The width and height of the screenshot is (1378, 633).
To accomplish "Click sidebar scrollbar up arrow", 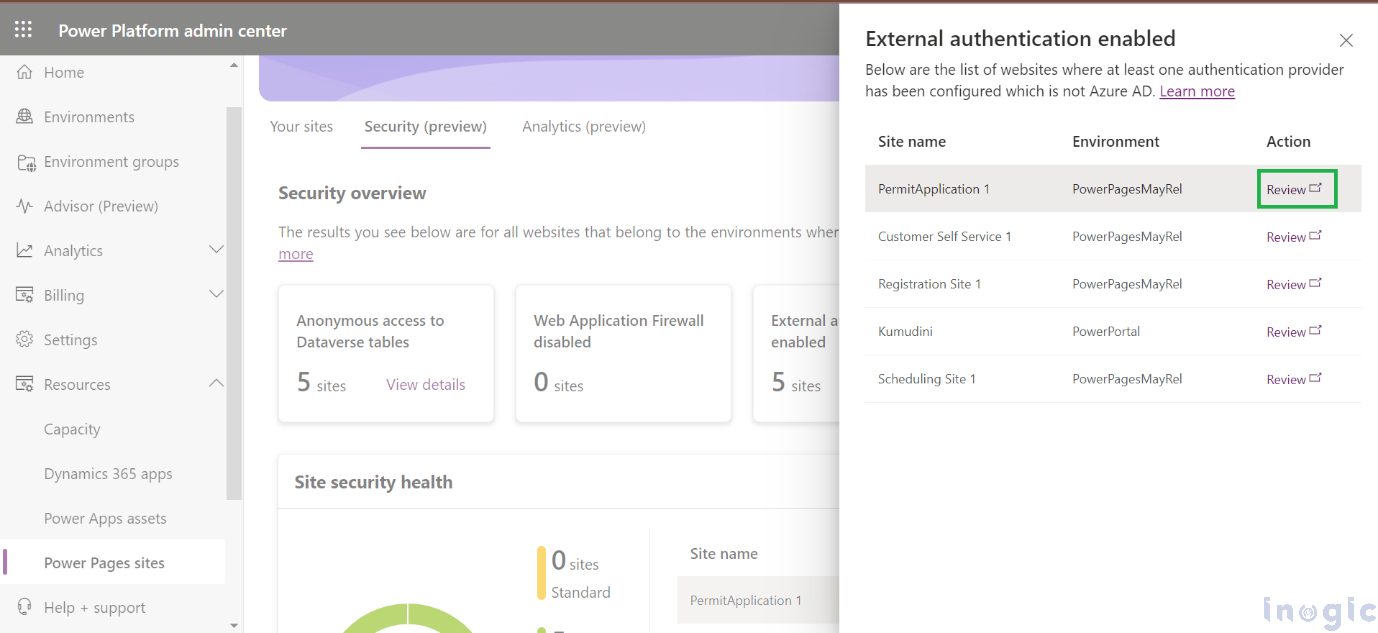I will (x=234, y=65).
